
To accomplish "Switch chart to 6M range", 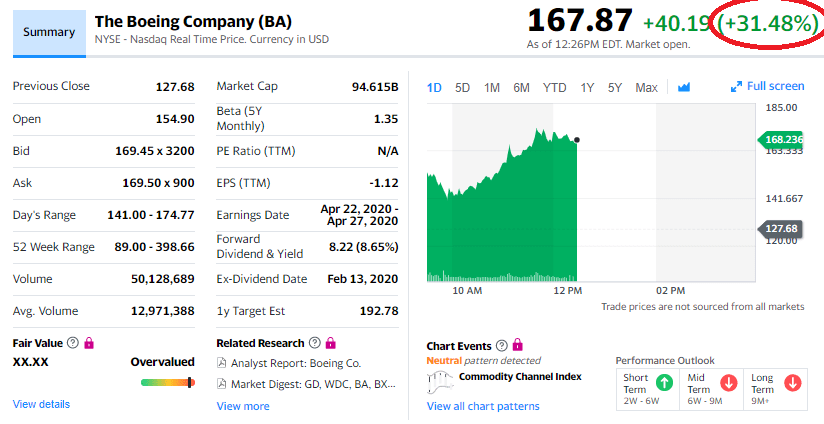I will tap(521, 88).
